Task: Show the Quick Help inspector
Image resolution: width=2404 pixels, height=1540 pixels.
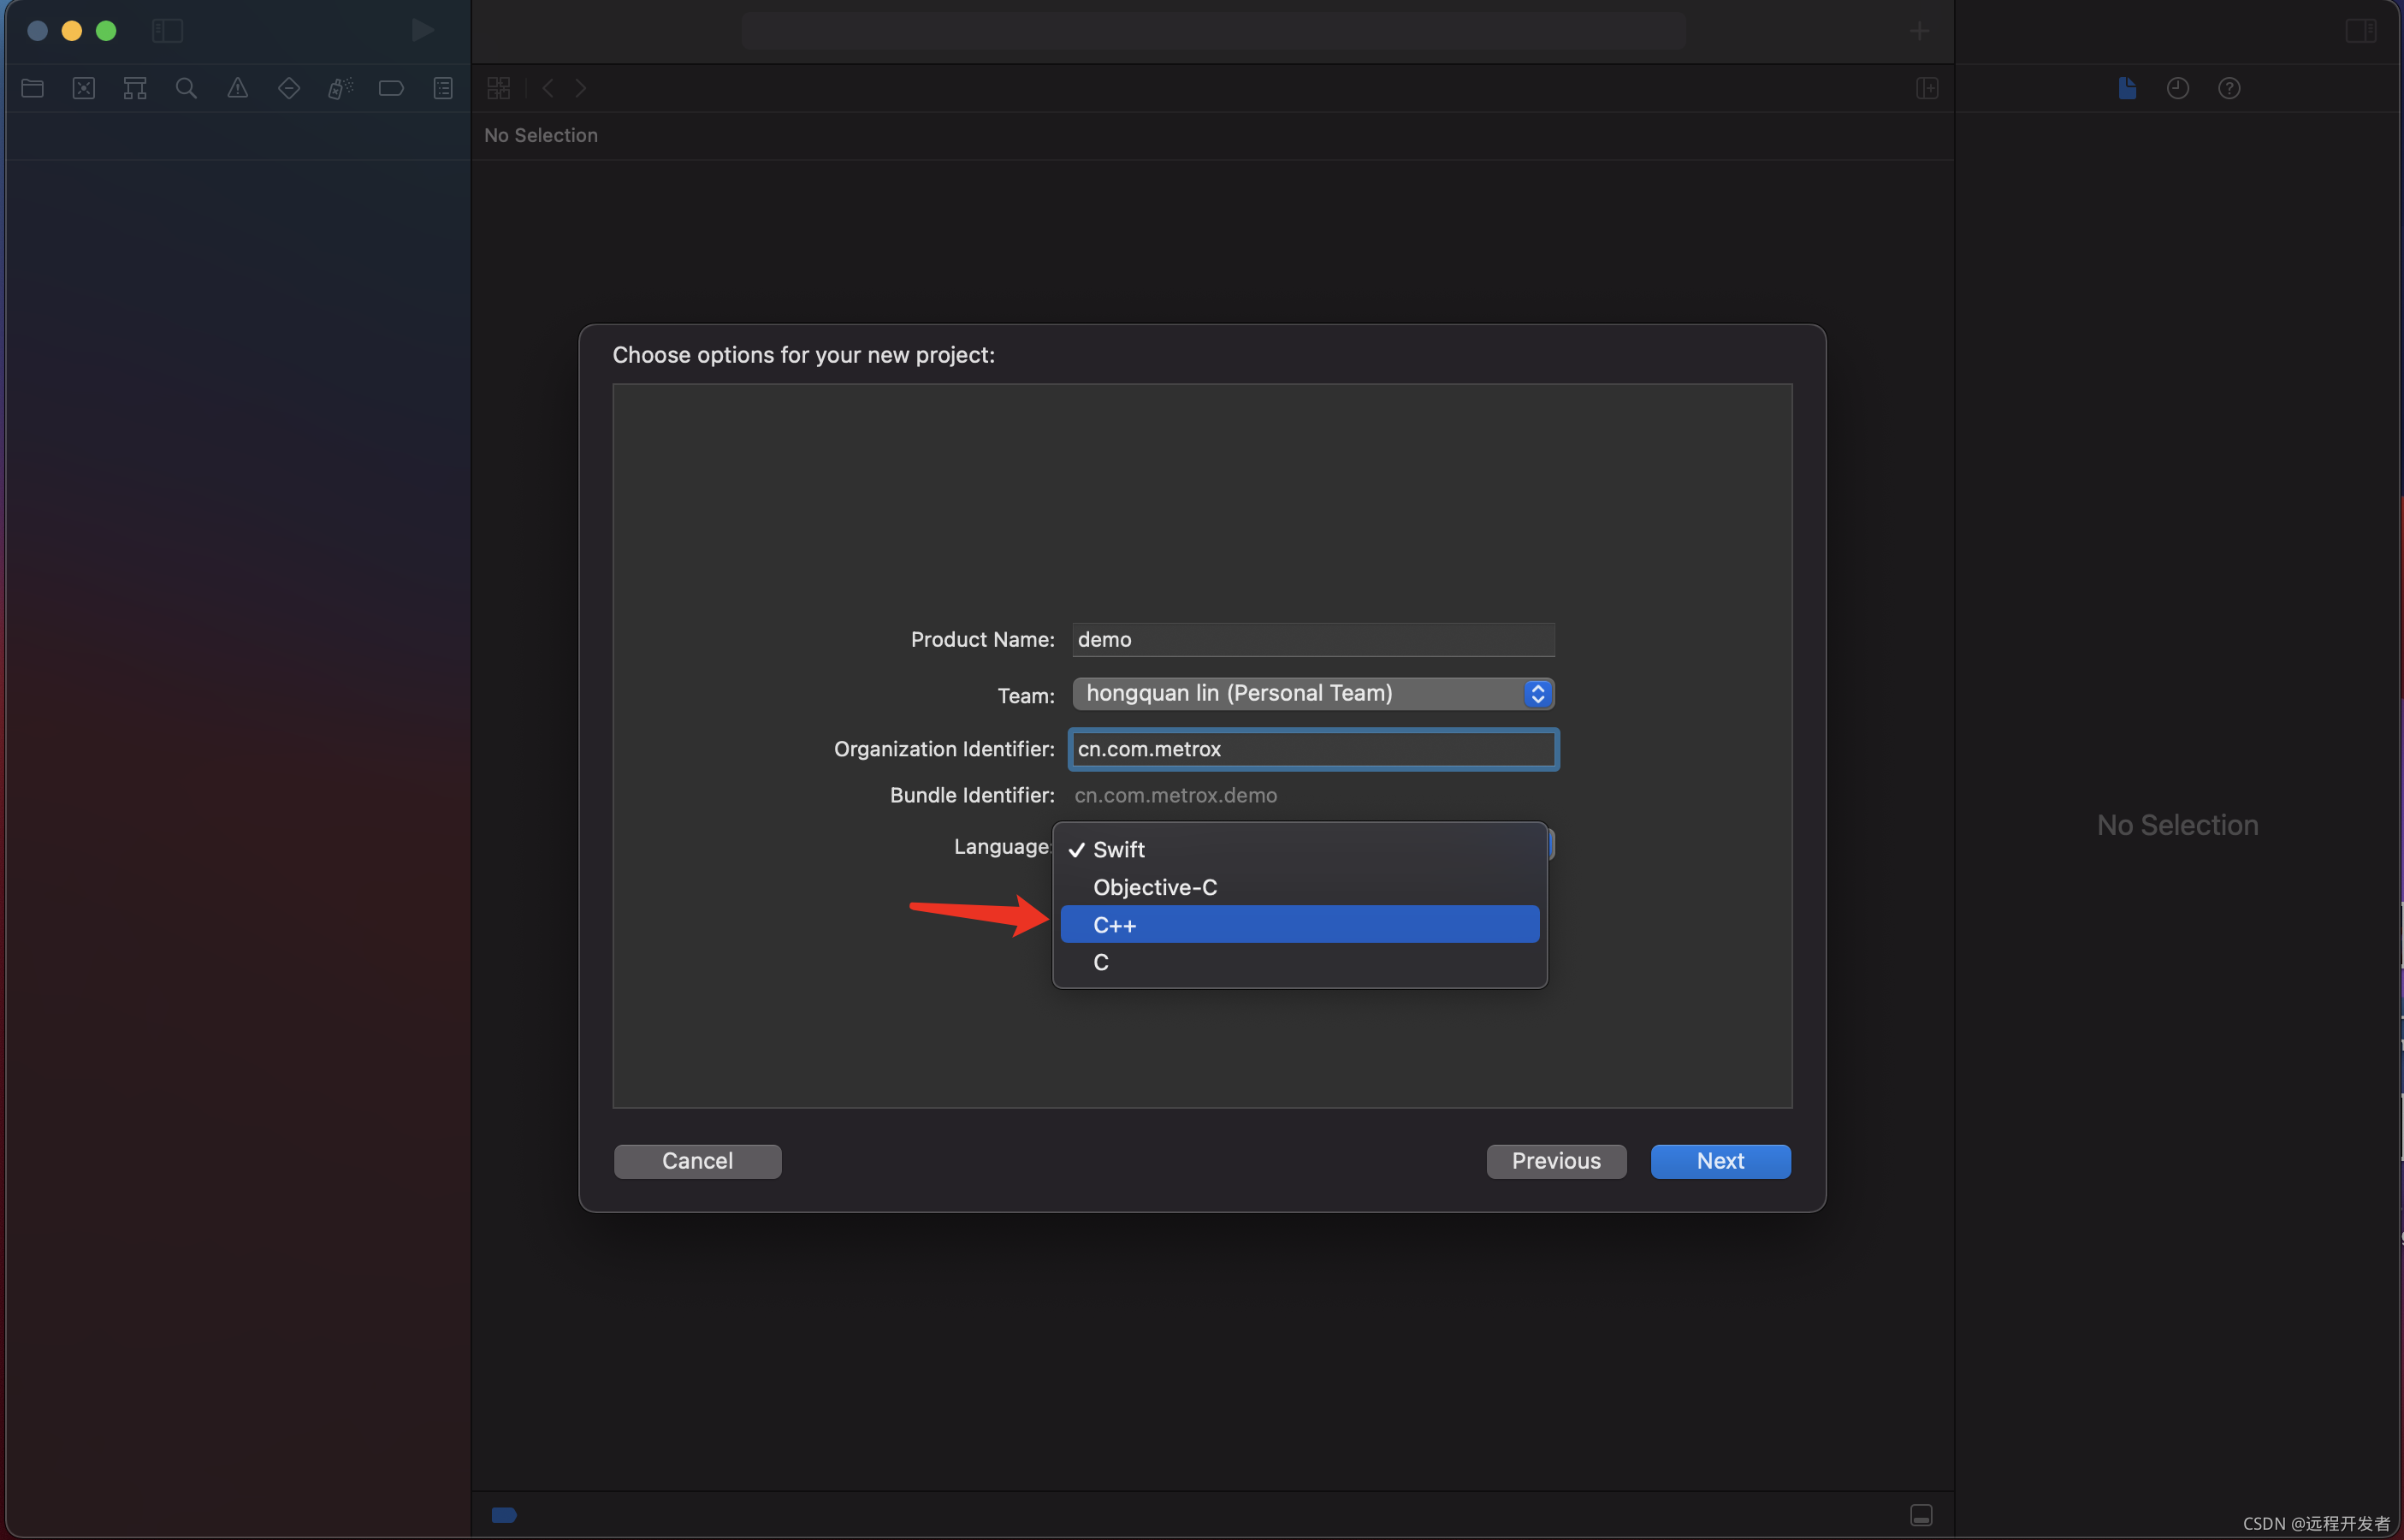Action: [x=2229, y=88]
